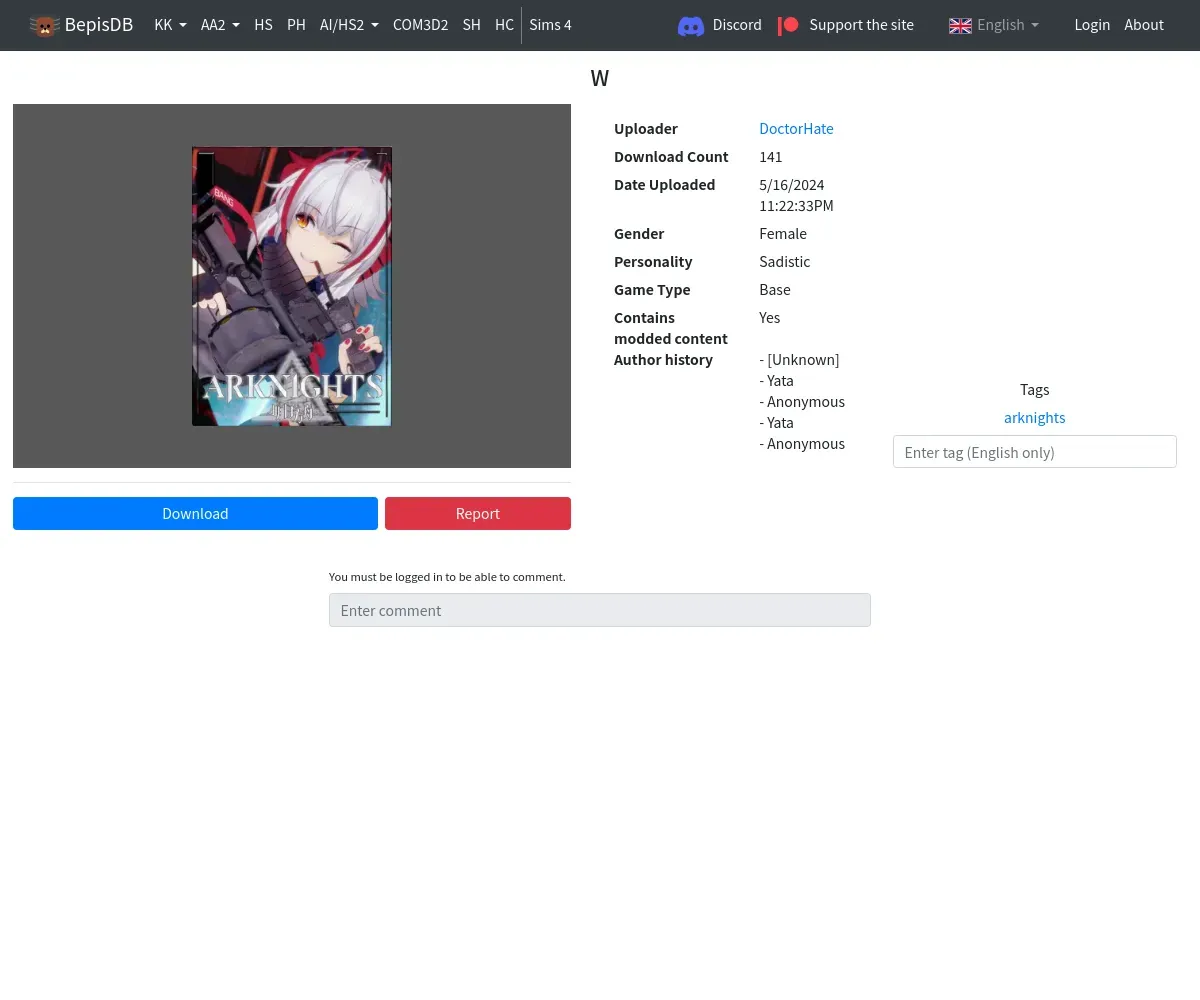Expand the AI/HS2 dropdown
1200x1000 pixels.
click(349, 25)
